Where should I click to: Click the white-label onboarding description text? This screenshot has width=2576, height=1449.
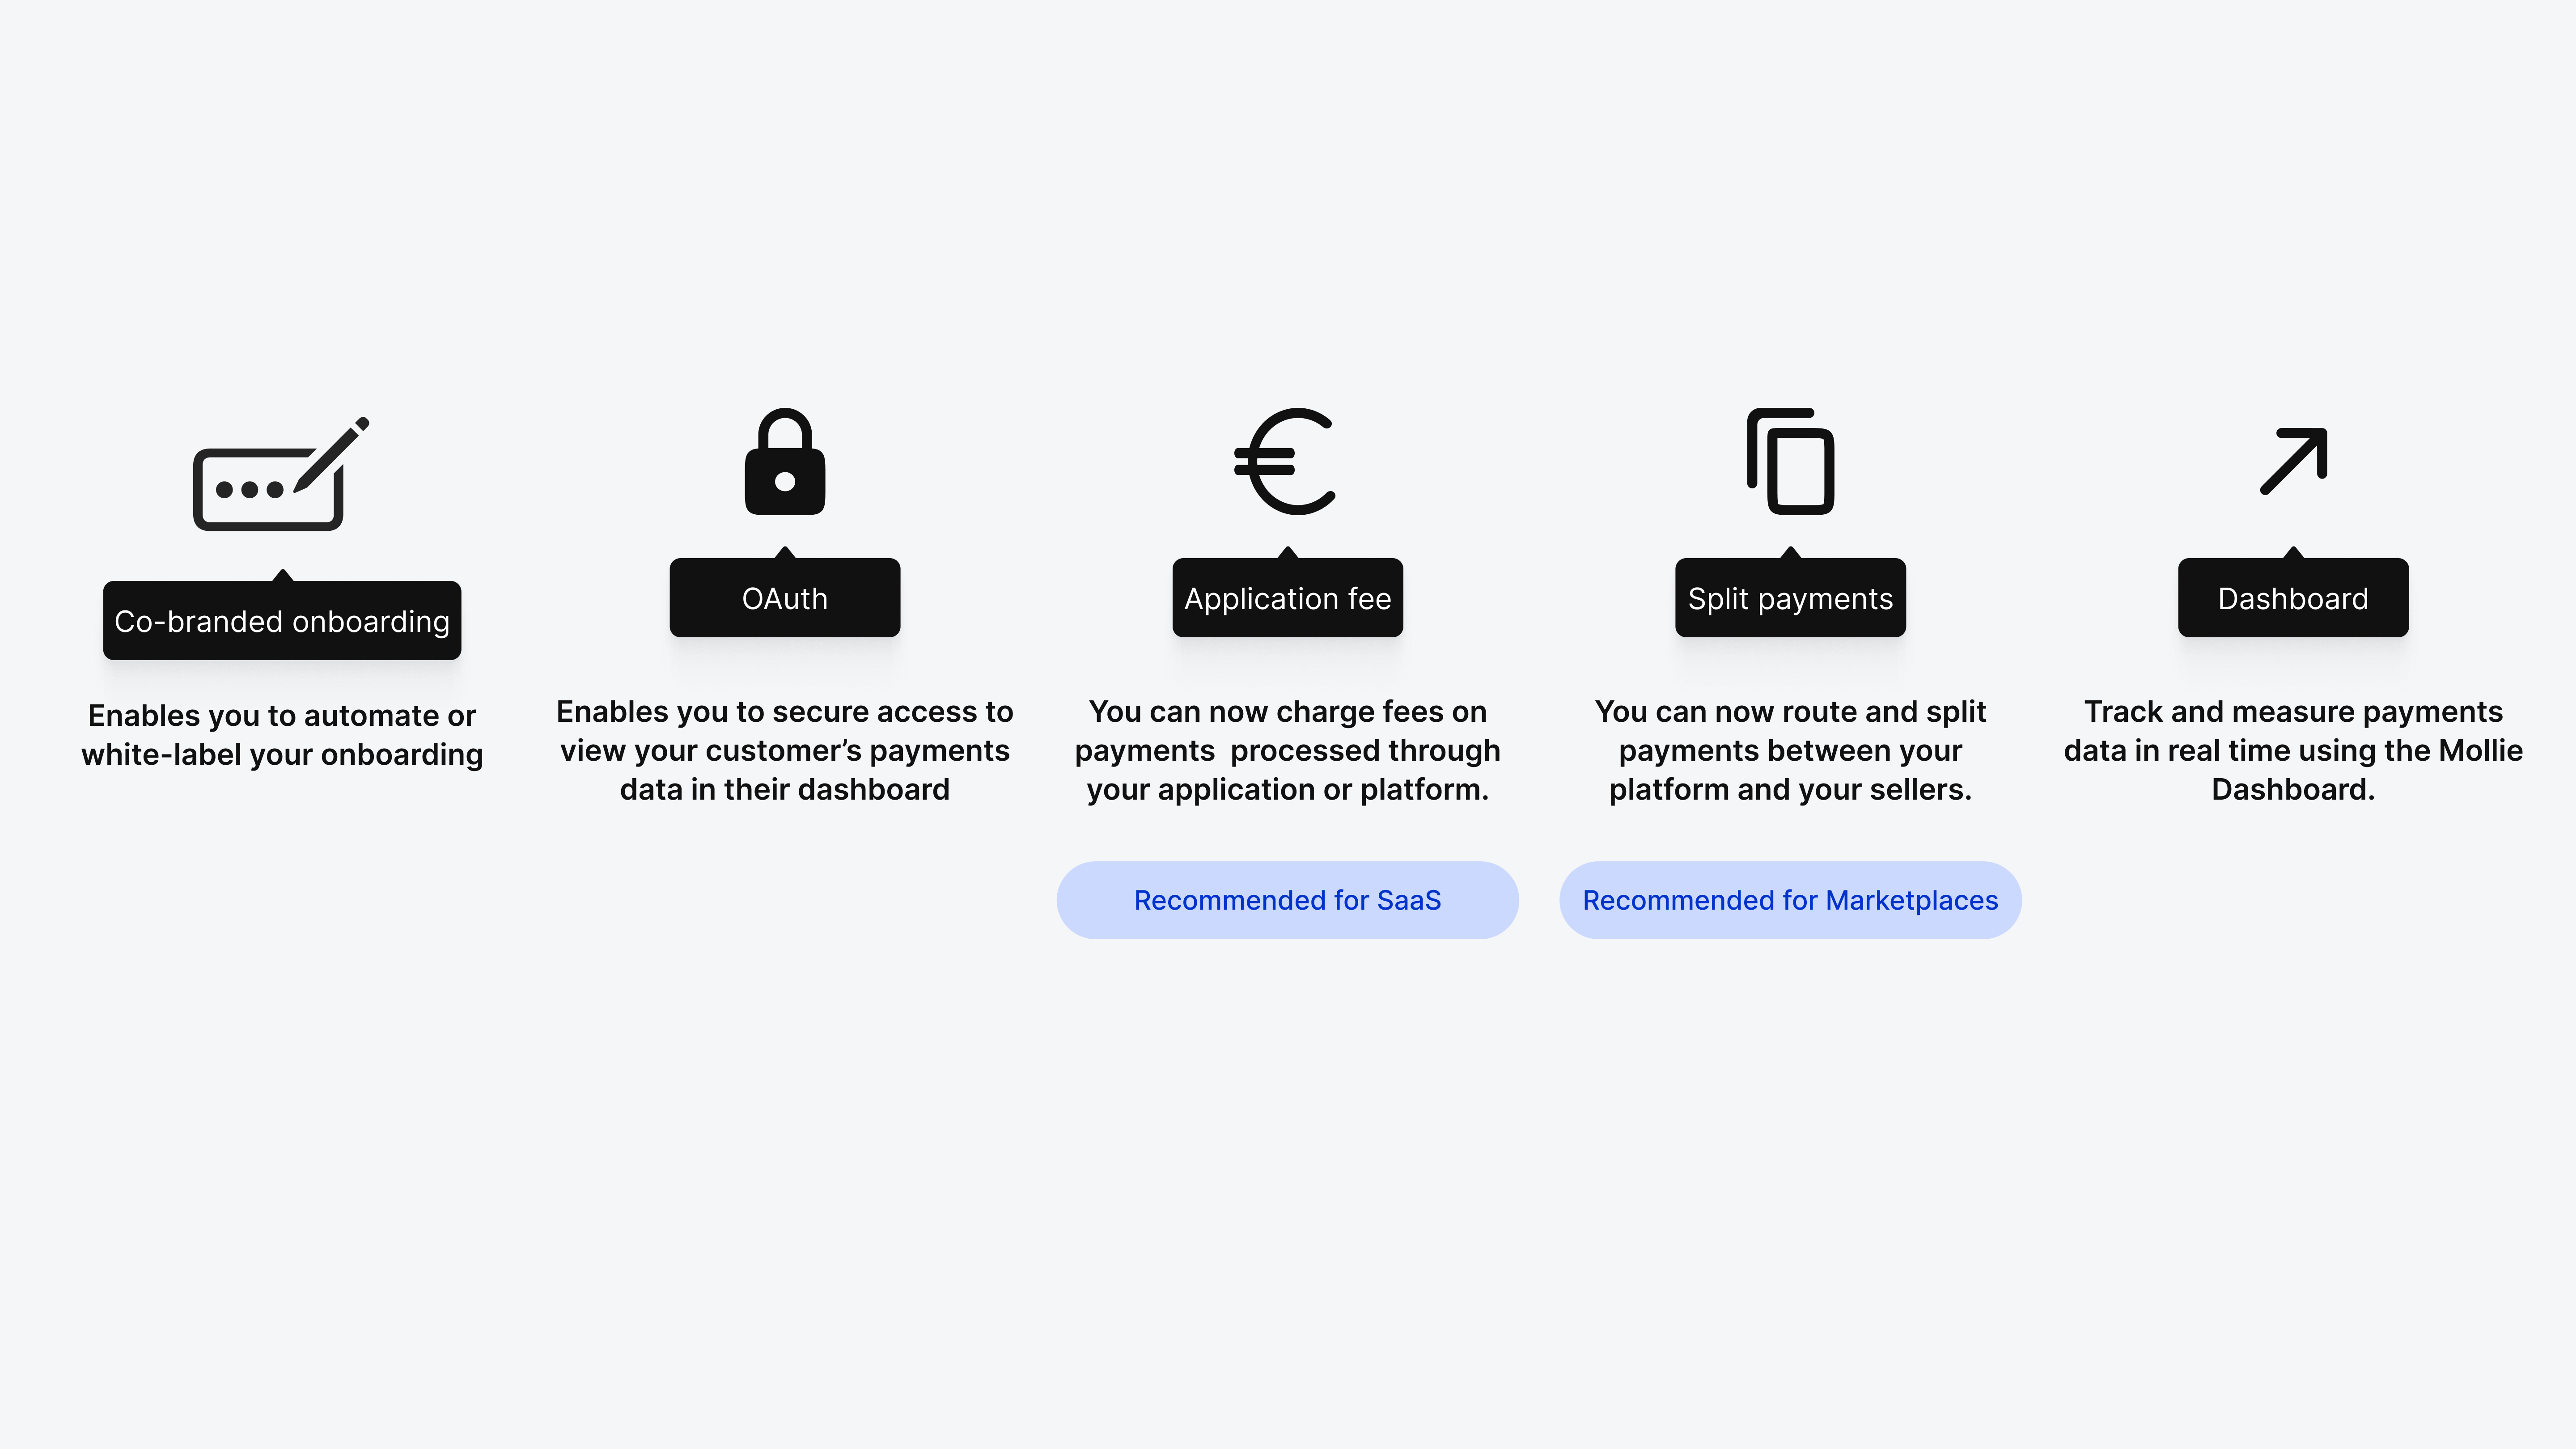(x=282, y=735)
